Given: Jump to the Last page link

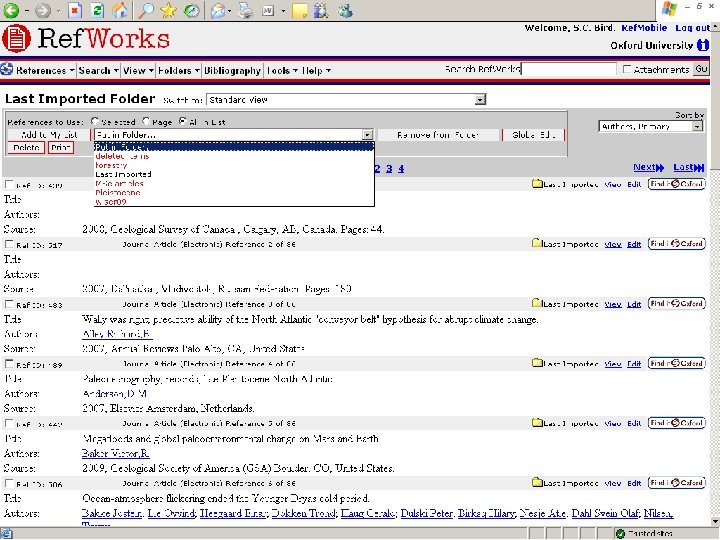Looking at the screenshot, I should [689, 168].
